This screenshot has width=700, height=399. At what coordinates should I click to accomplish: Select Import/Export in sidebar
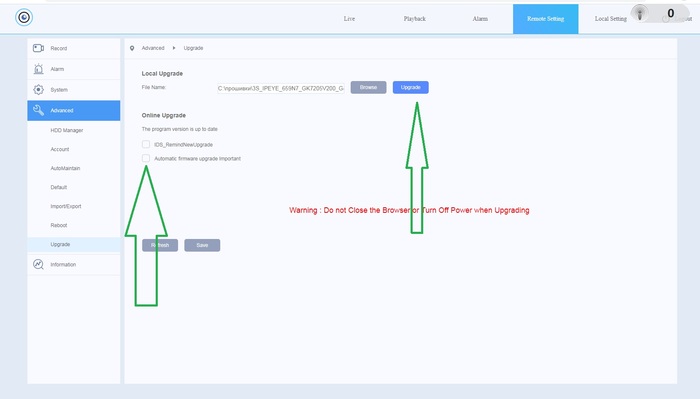66,206
